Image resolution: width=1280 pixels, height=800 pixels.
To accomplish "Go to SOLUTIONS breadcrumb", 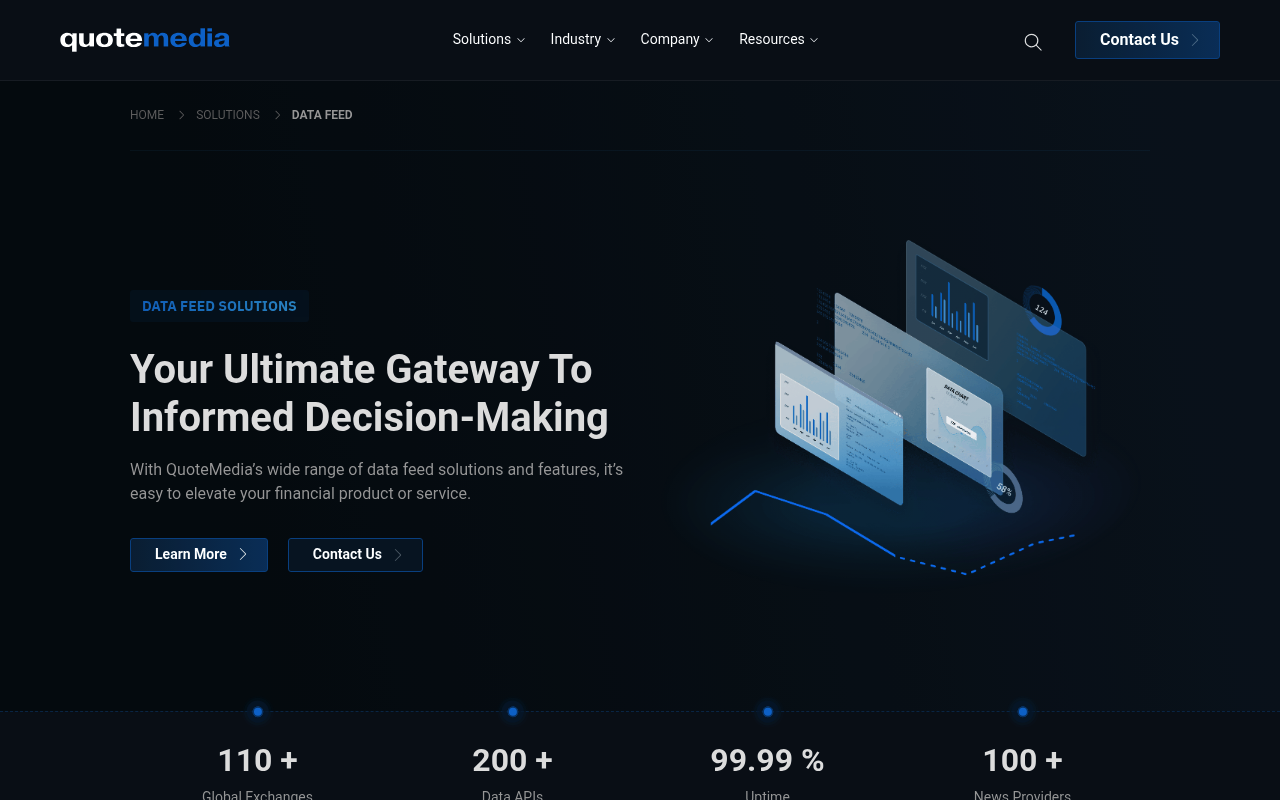I will [x=228, y=115].
